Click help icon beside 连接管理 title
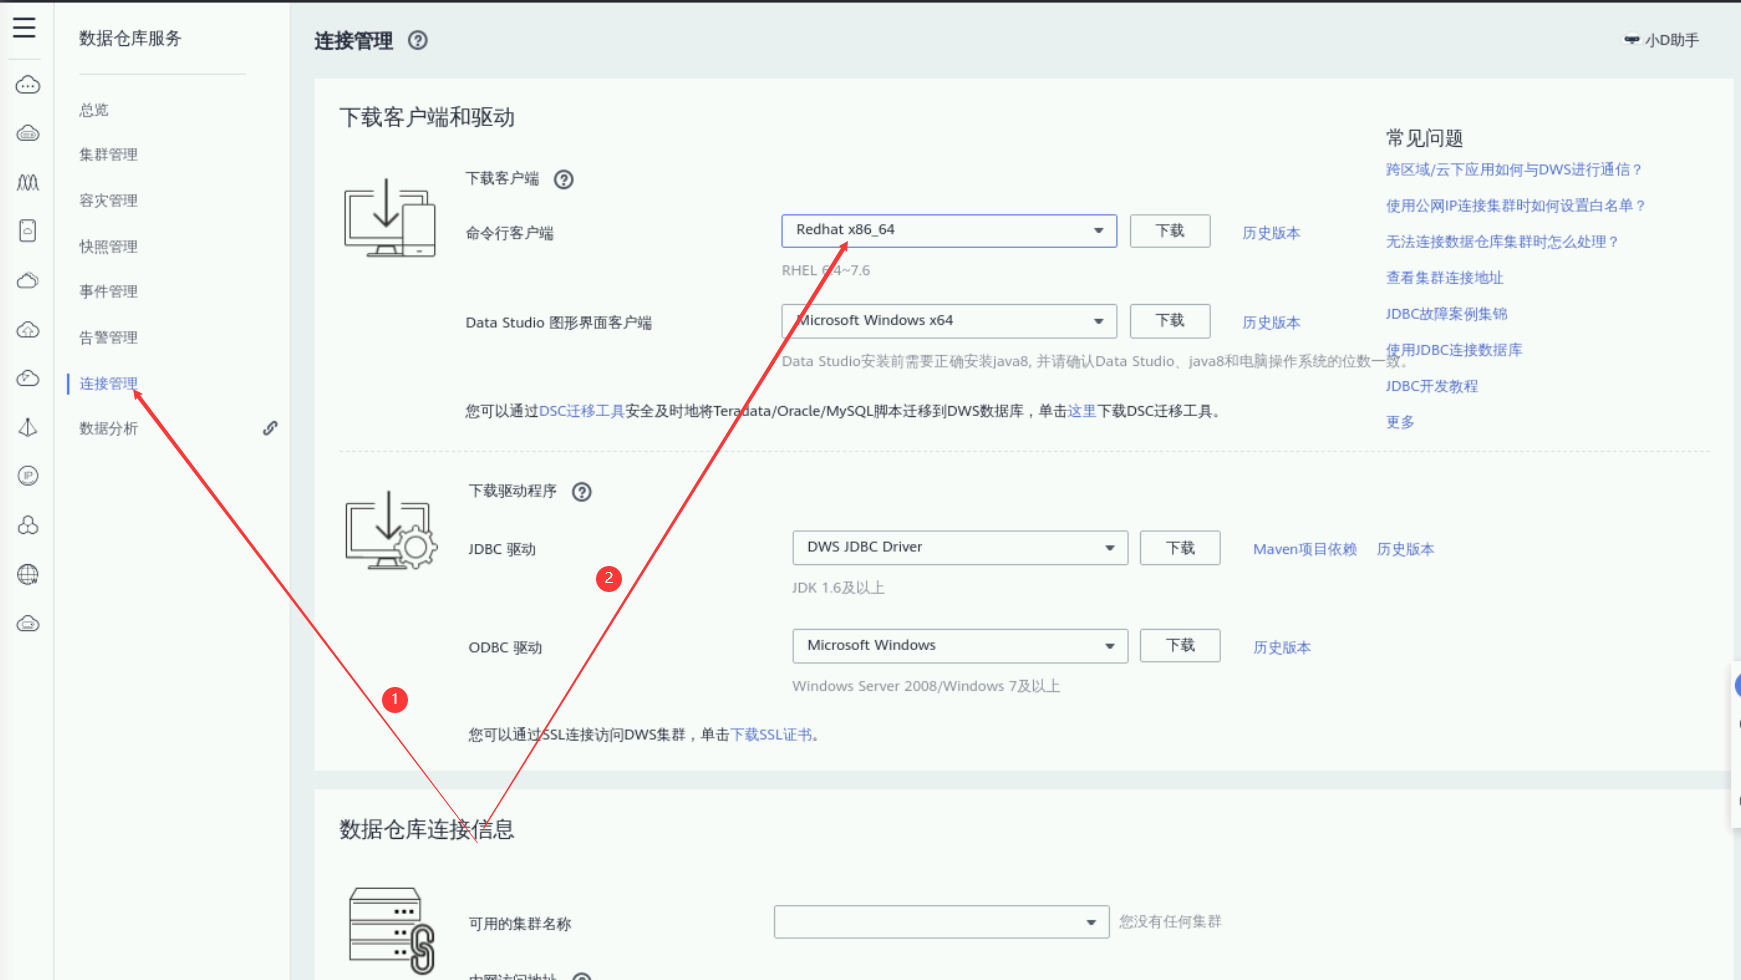Viewport: 1741px width, 980px height. coord(418,40)
